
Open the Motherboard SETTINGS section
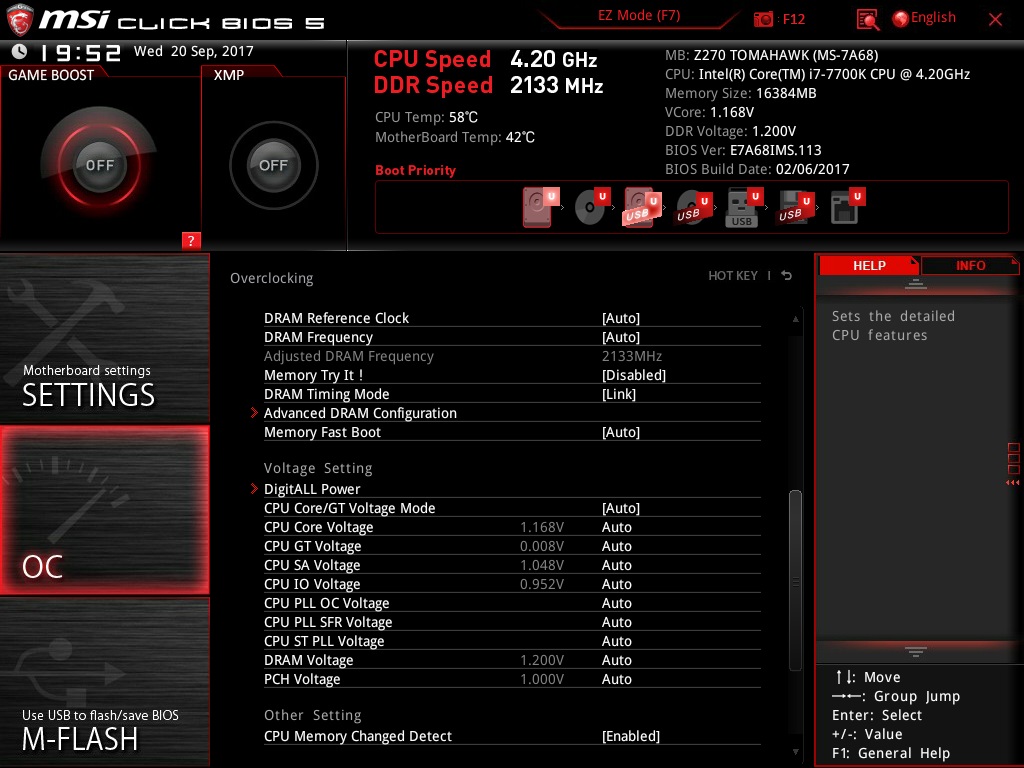pyautogui.click(x=104, y=340)
